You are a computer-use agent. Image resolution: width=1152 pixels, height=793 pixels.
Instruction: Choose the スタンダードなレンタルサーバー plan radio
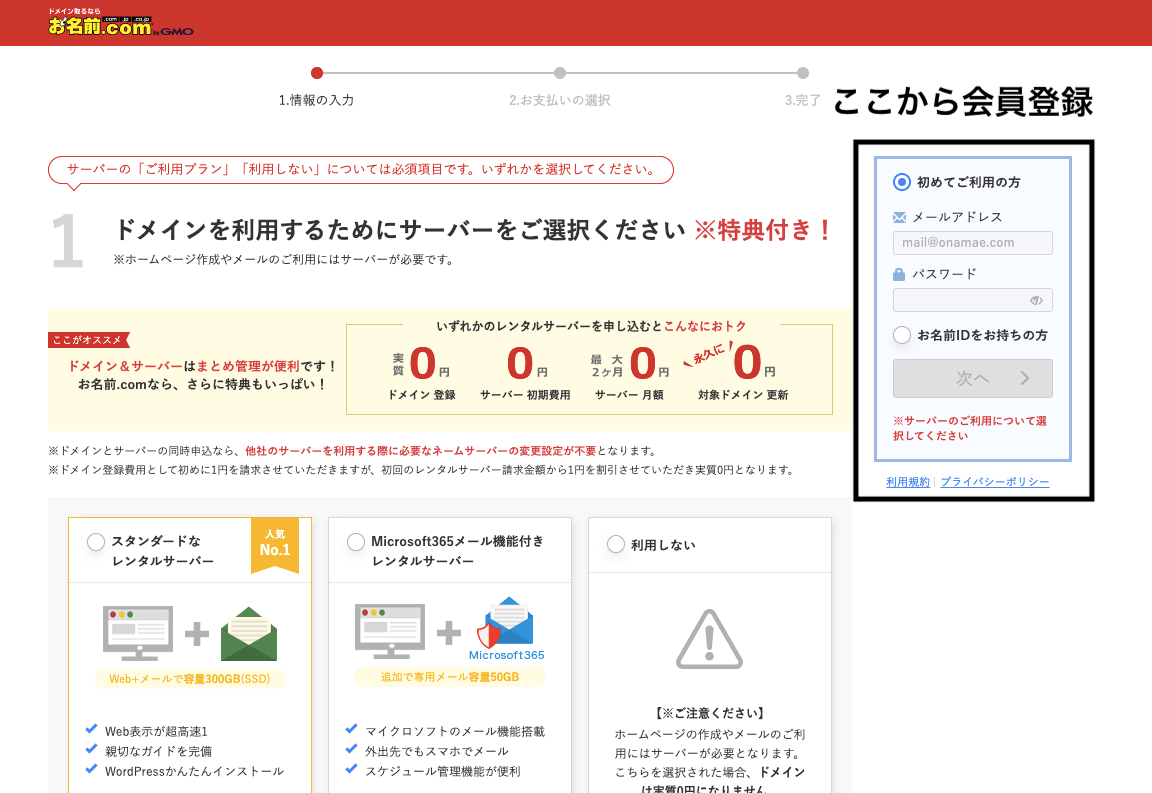[96, 542]
